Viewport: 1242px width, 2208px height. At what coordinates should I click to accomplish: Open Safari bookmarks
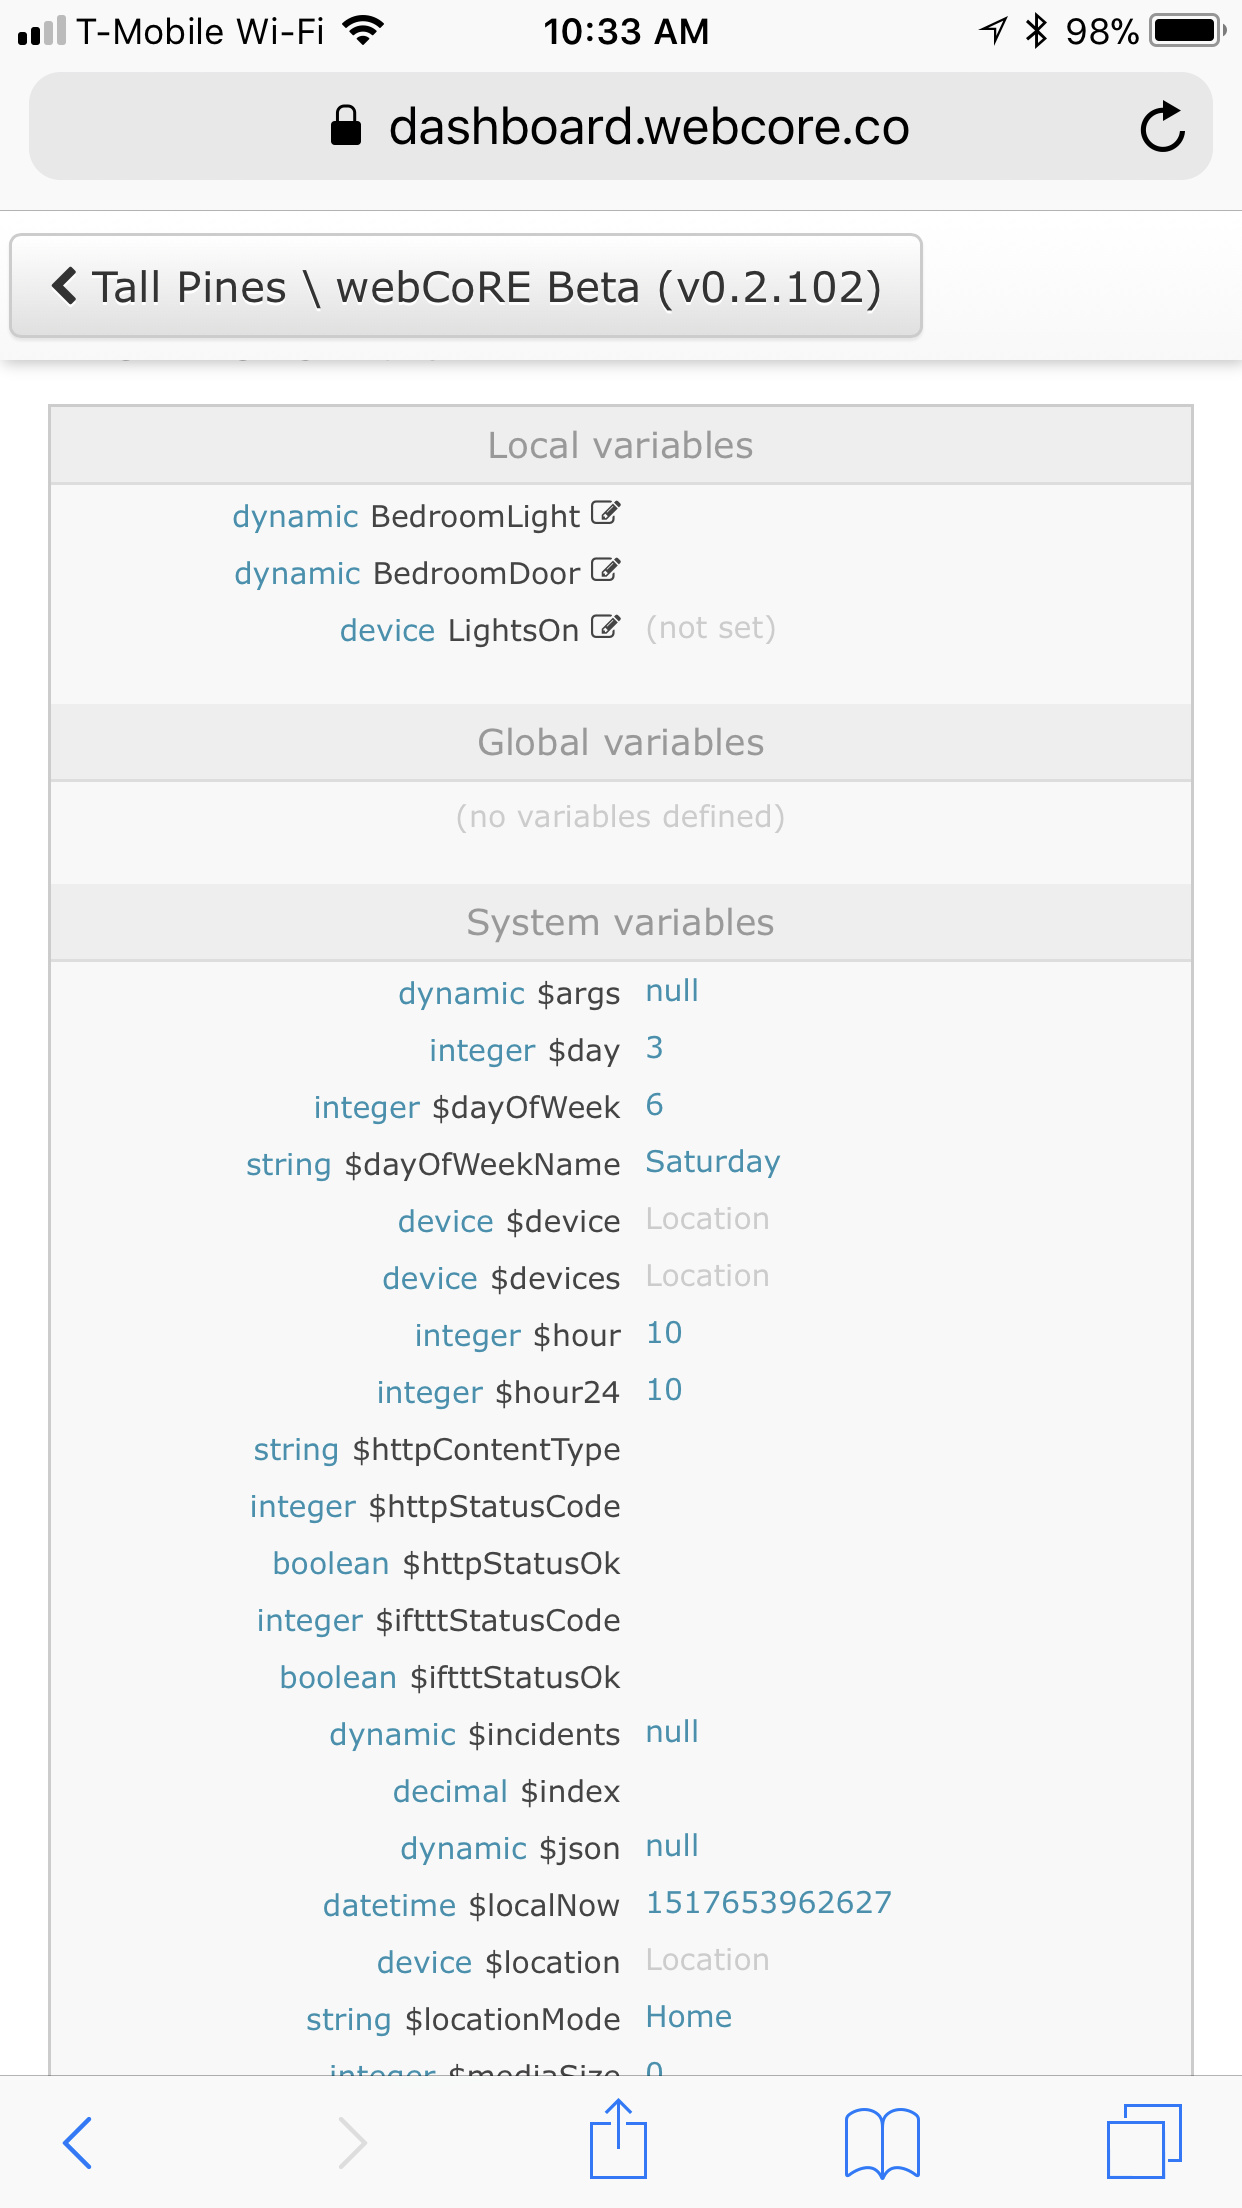[x=882, y=2142]
